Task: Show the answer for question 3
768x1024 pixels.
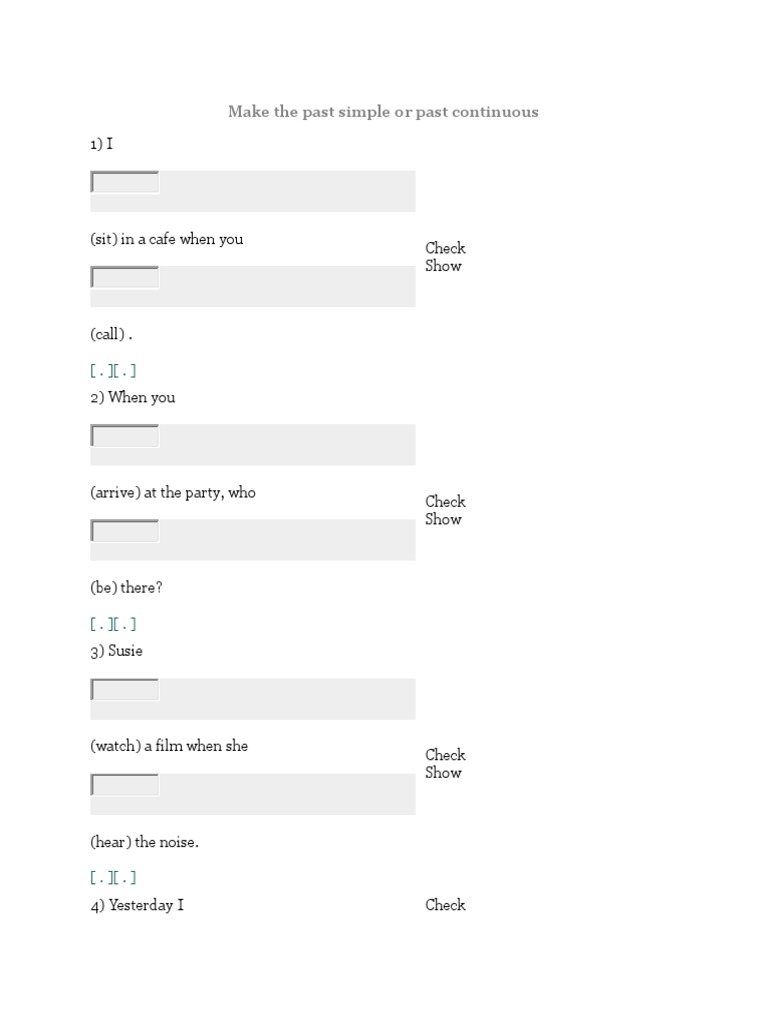Action: click(x=443, y=772)
